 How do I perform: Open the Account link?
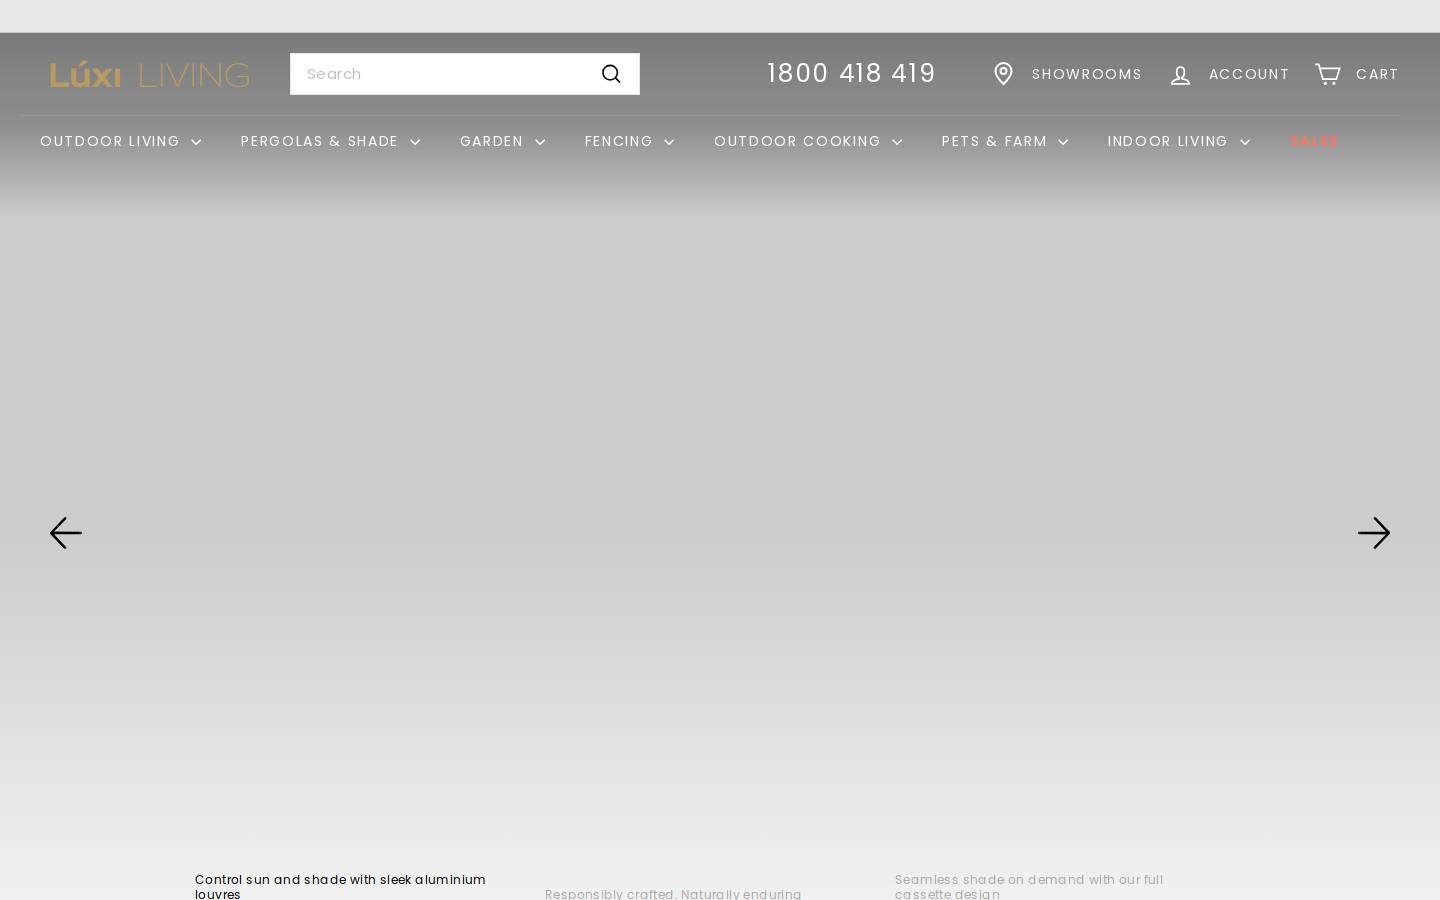click(1249, 74)
